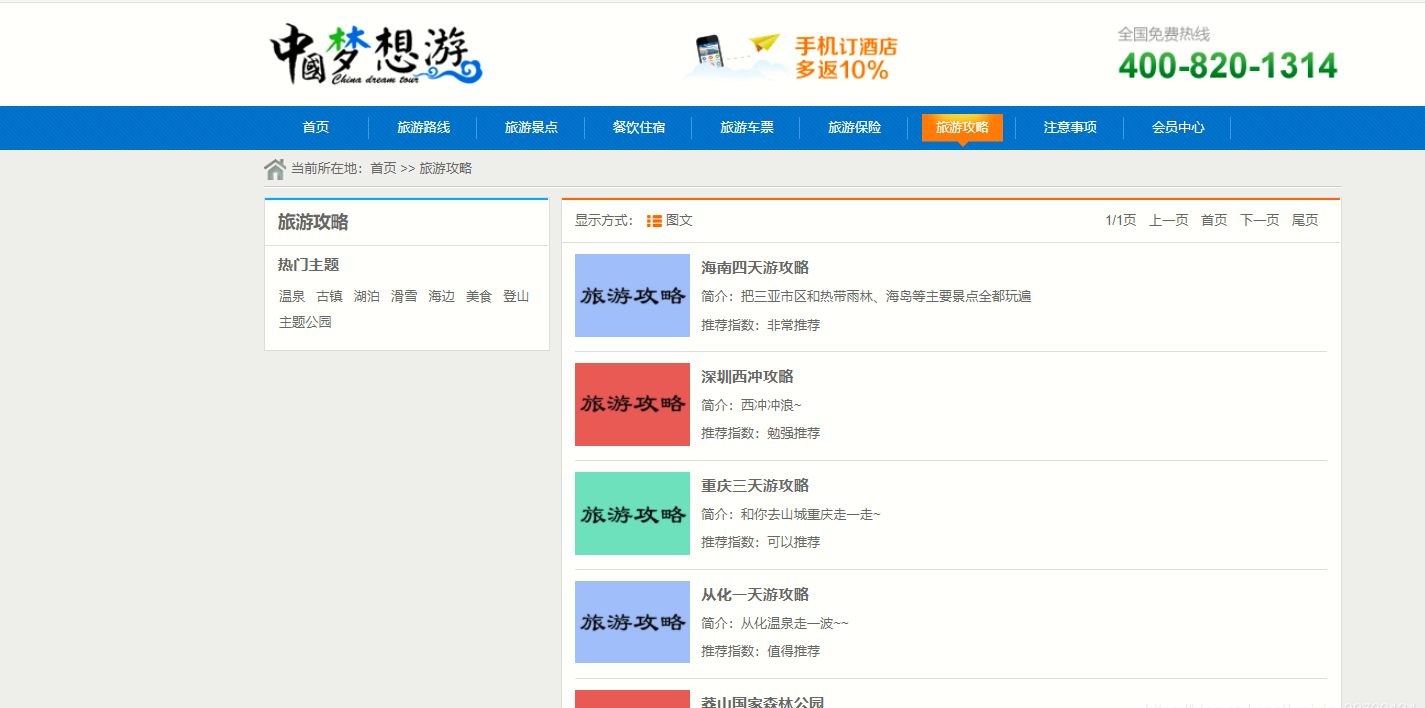Open the 重庆三天游攻略 article title
The image size is (1425, 708).
755,486
